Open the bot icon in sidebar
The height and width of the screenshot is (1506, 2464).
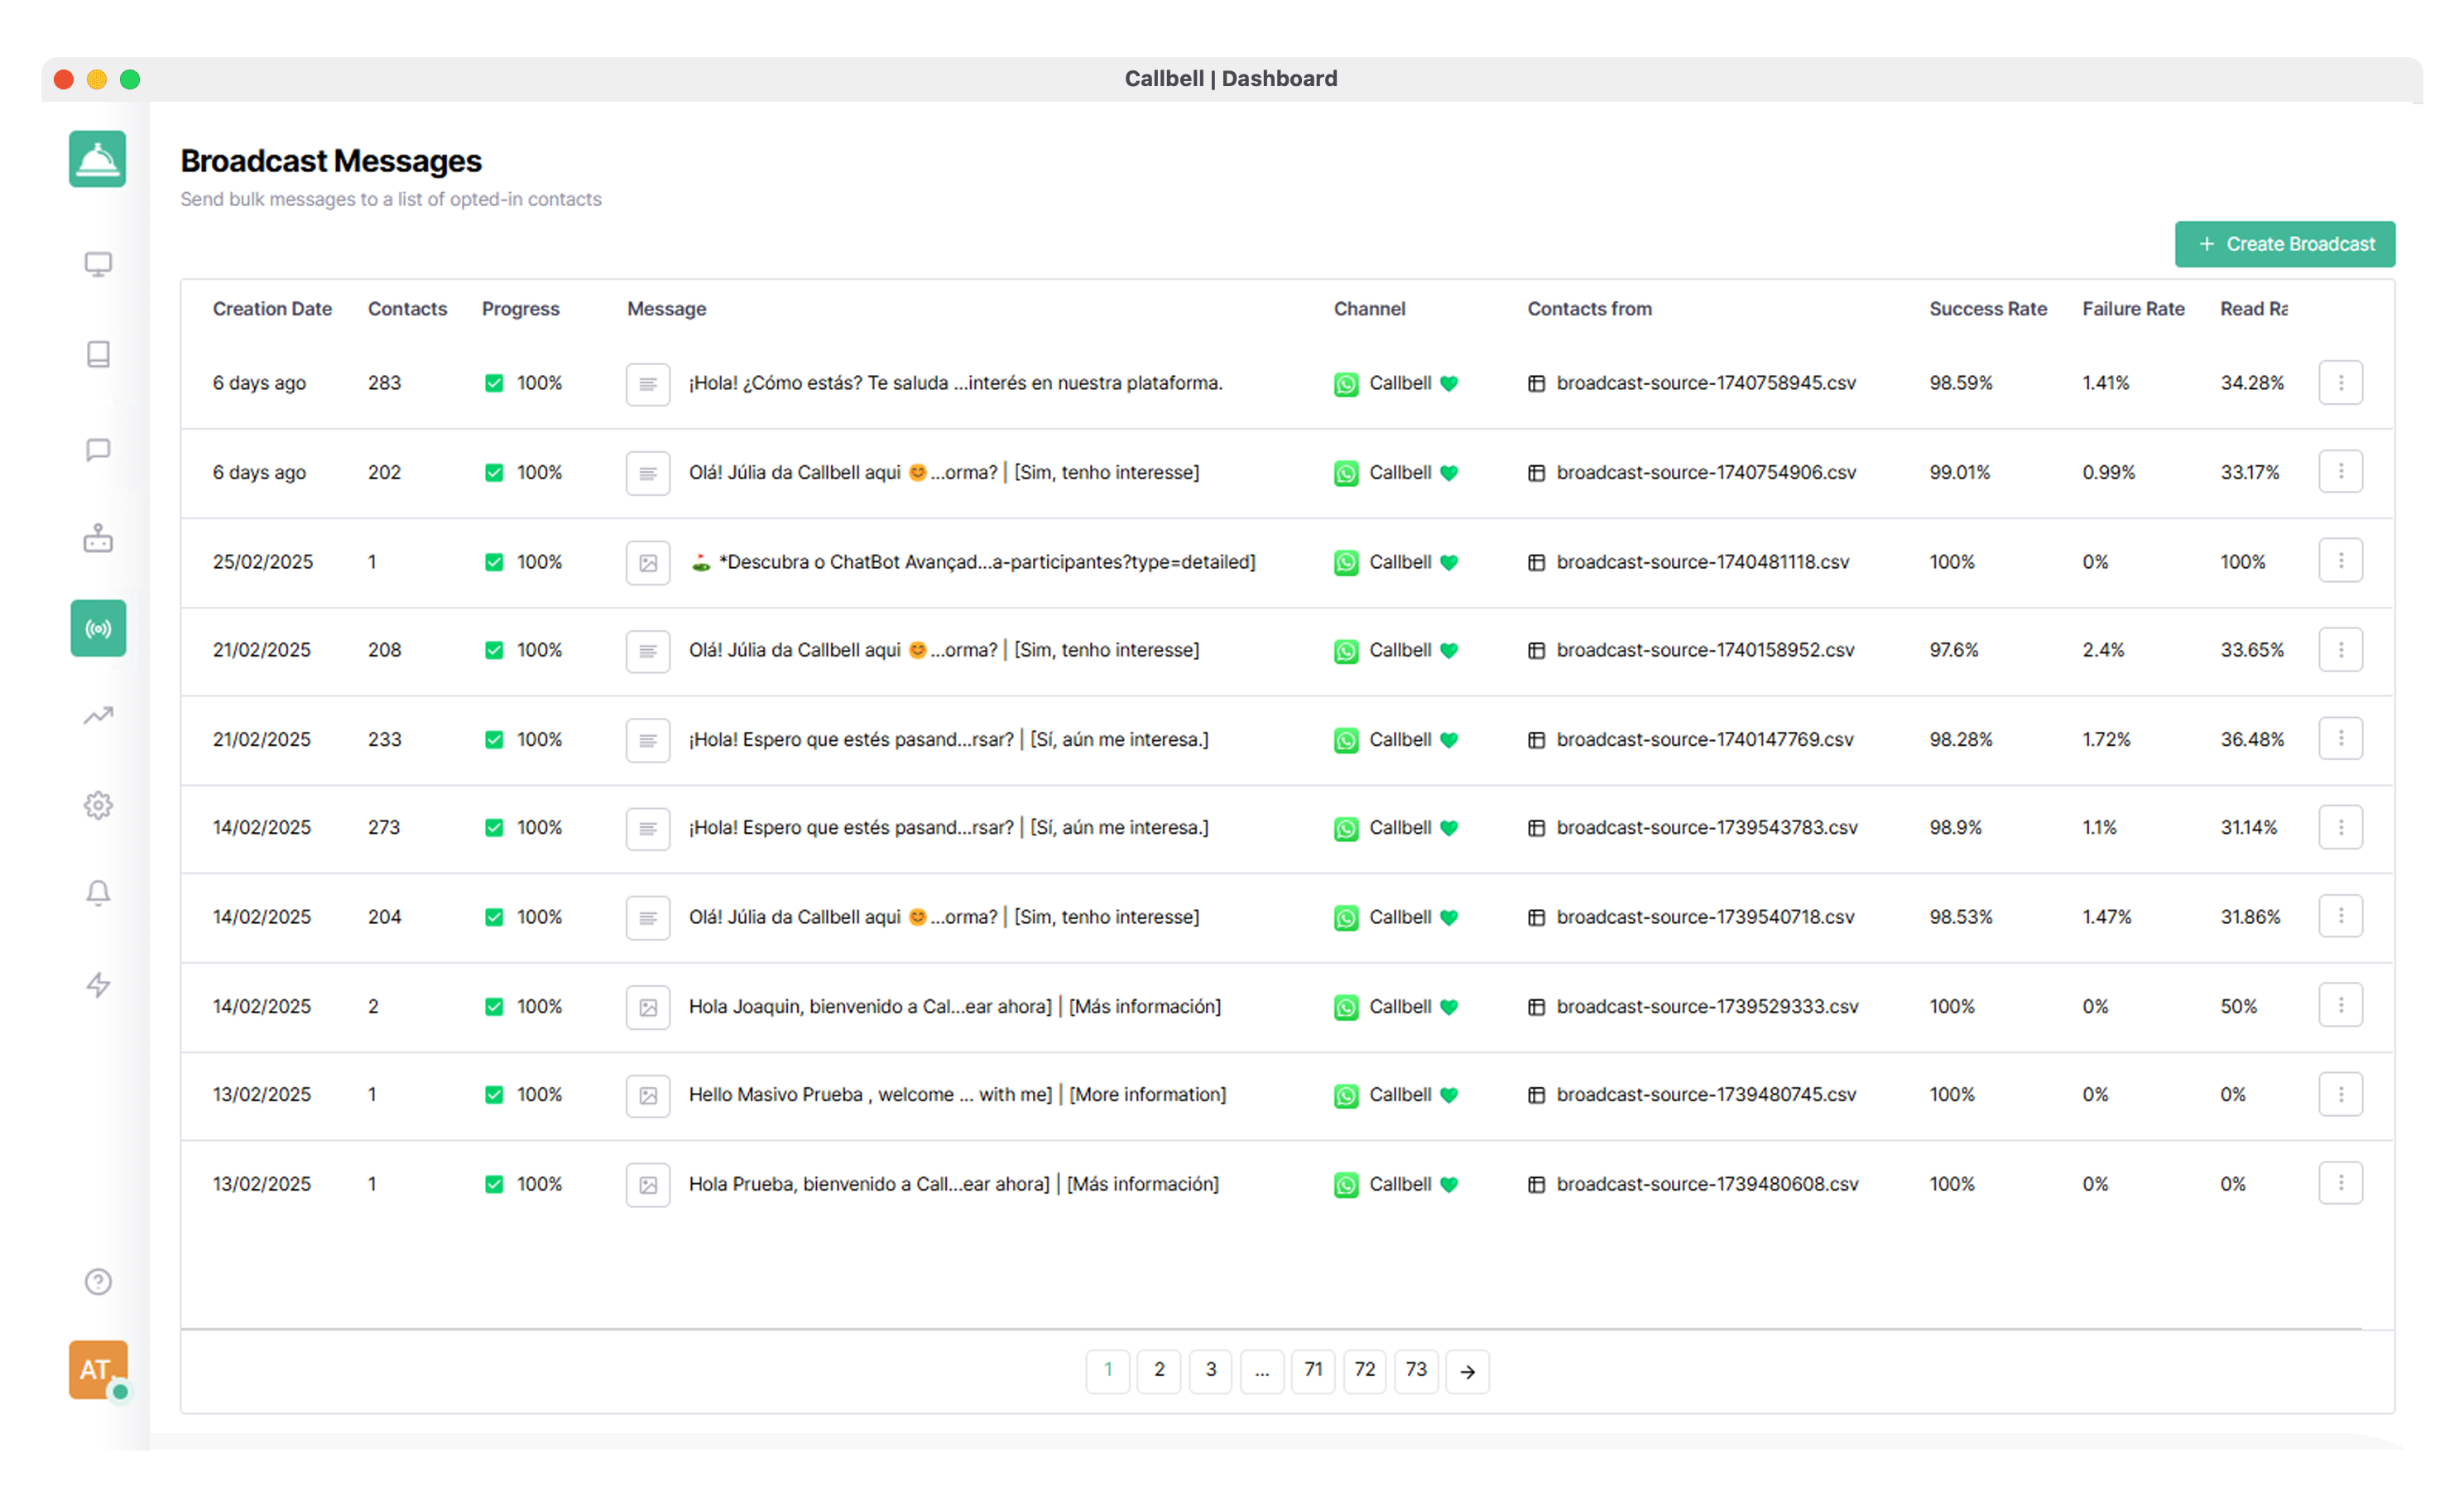pyautogui.click(x=98, y=539)
